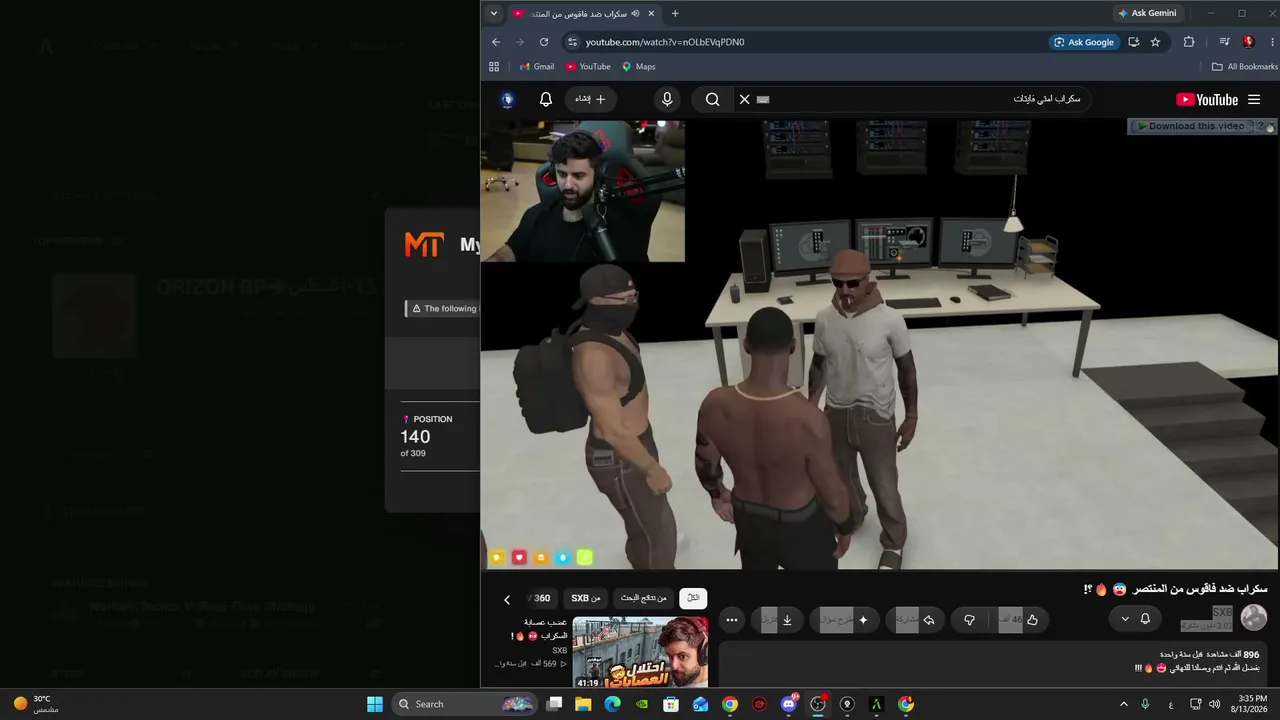
Task: Bookmark this page with the star icon
Action: tap(1156, 42)
